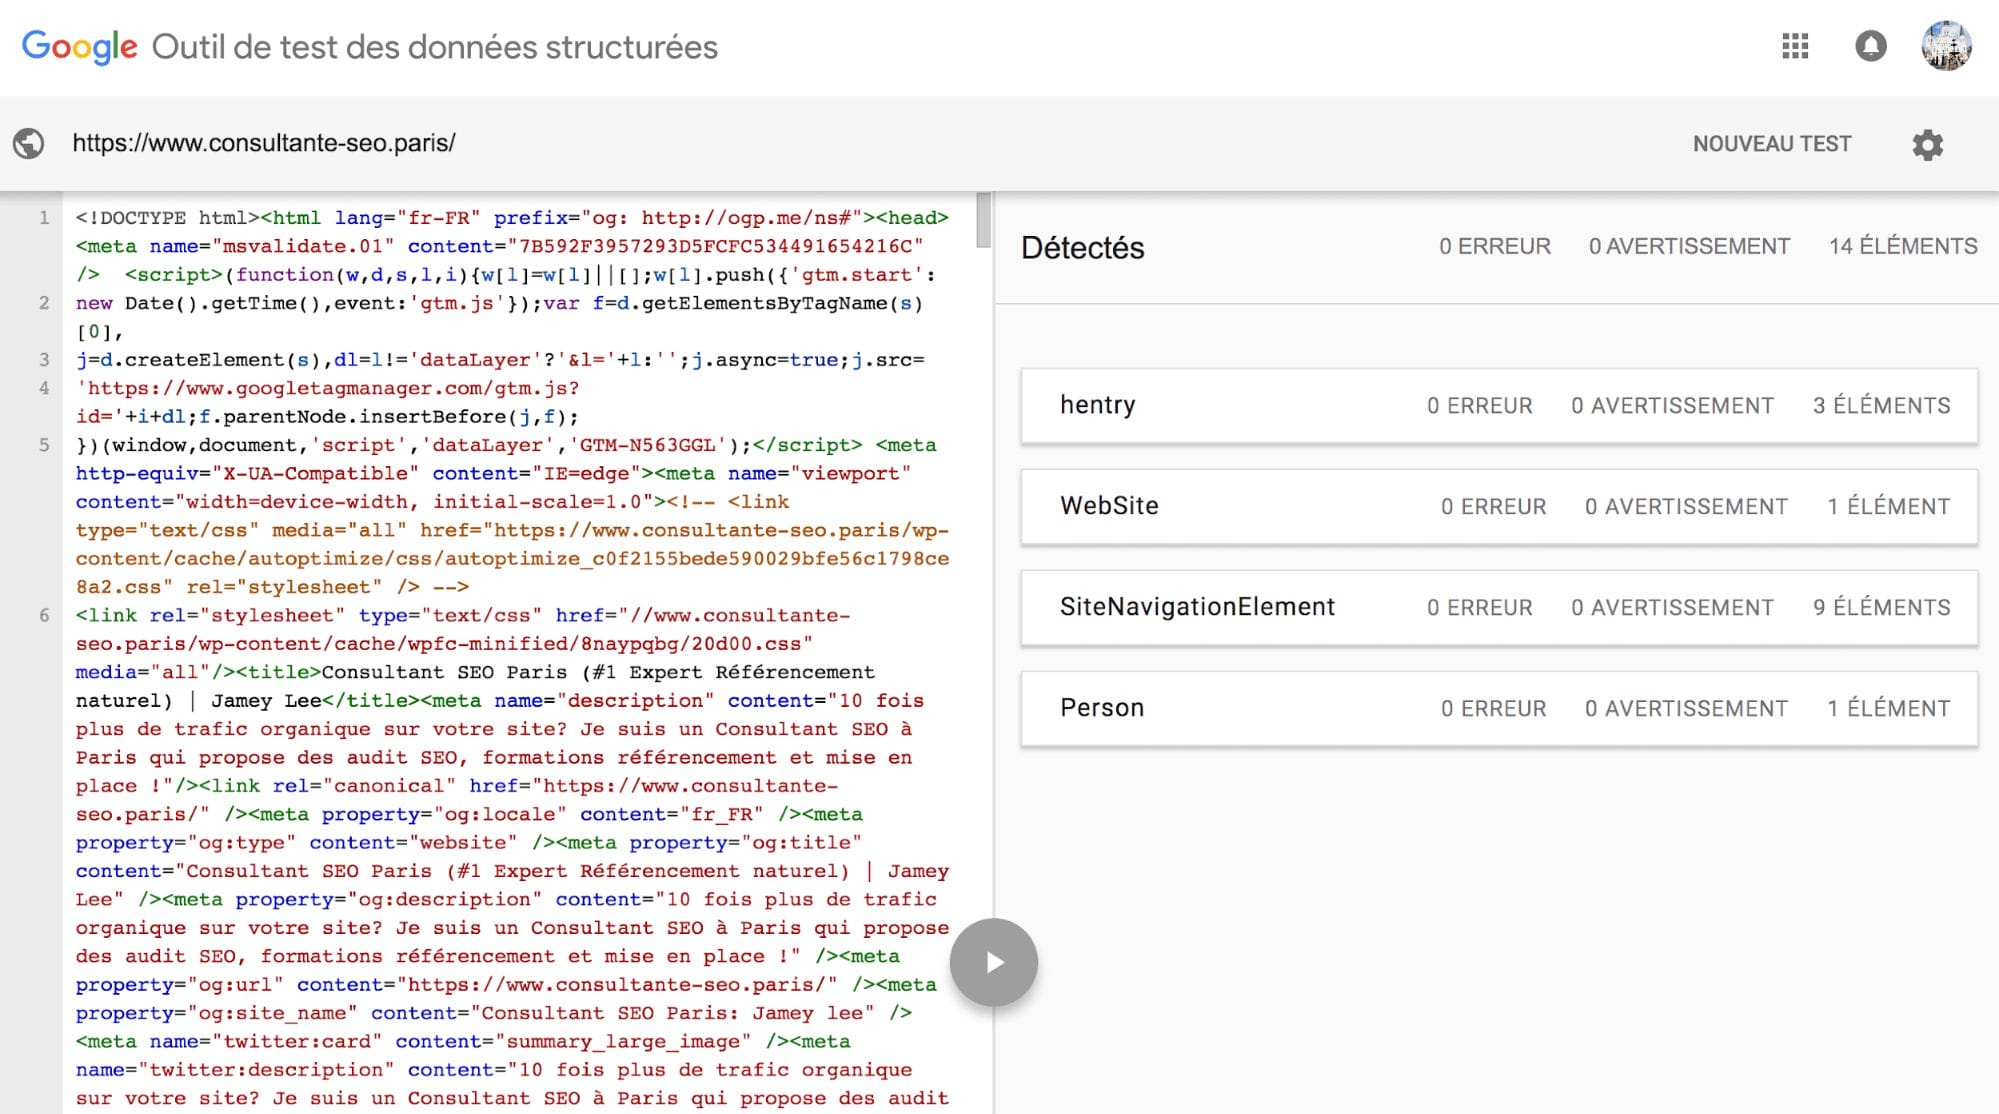The height and width of the screenshot is (1114, 1999).
Task: Click line number 6 in the gutter
Action: click(x=44, y=616)
